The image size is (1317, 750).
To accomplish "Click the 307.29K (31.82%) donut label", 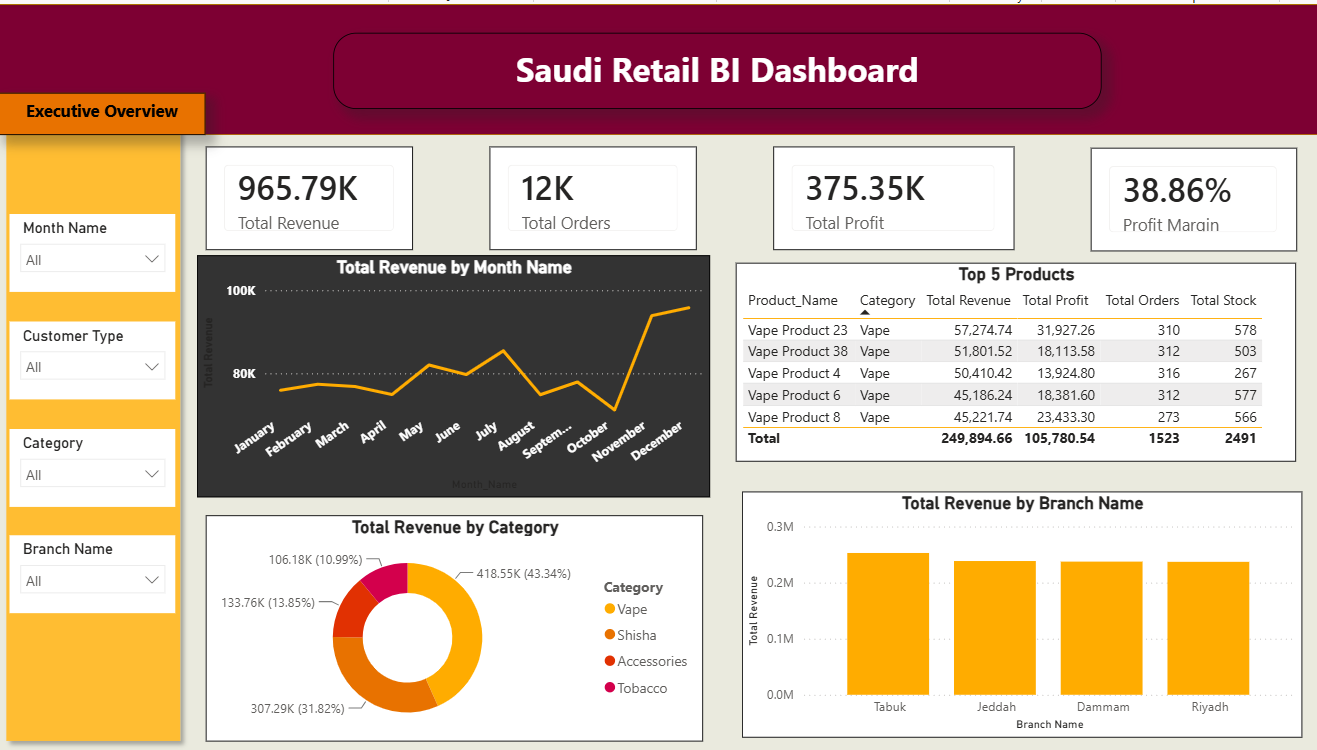I will click(x=297, y=708).
